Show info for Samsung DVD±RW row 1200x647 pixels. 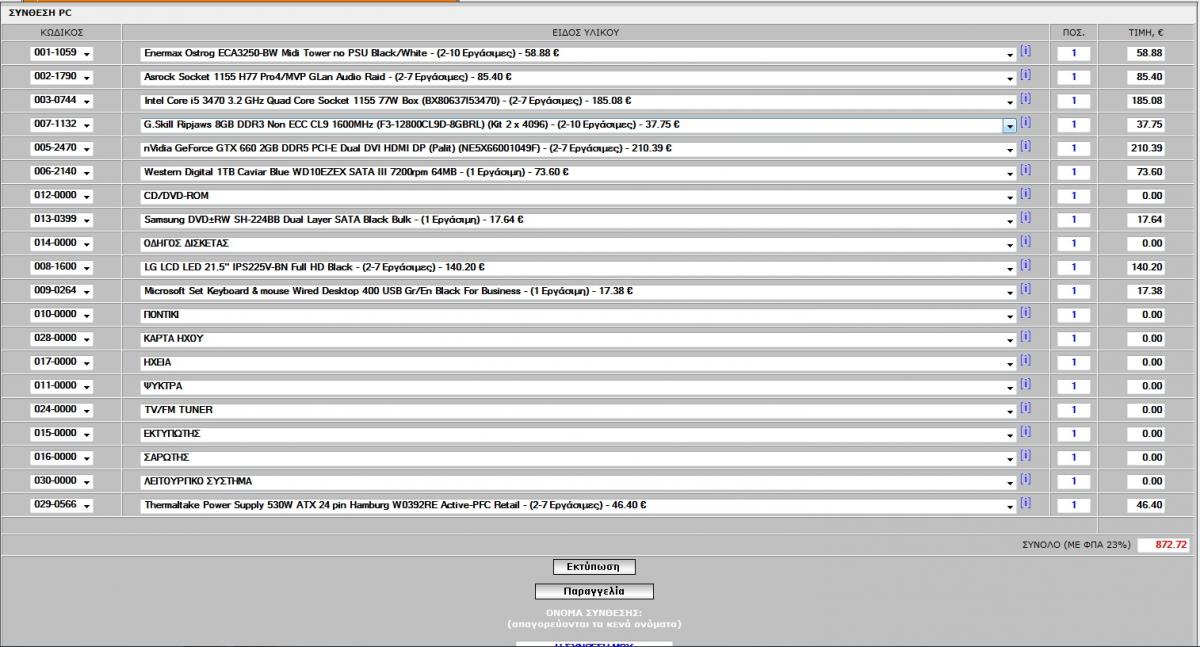click(1025, 219)
